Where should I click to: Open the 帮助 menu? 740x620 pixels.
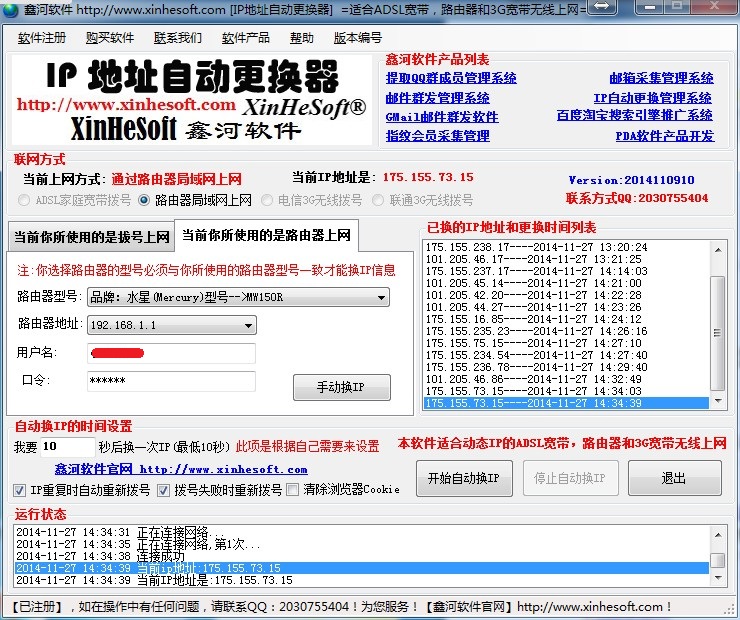pyautogui.click(x=302, y=38)
